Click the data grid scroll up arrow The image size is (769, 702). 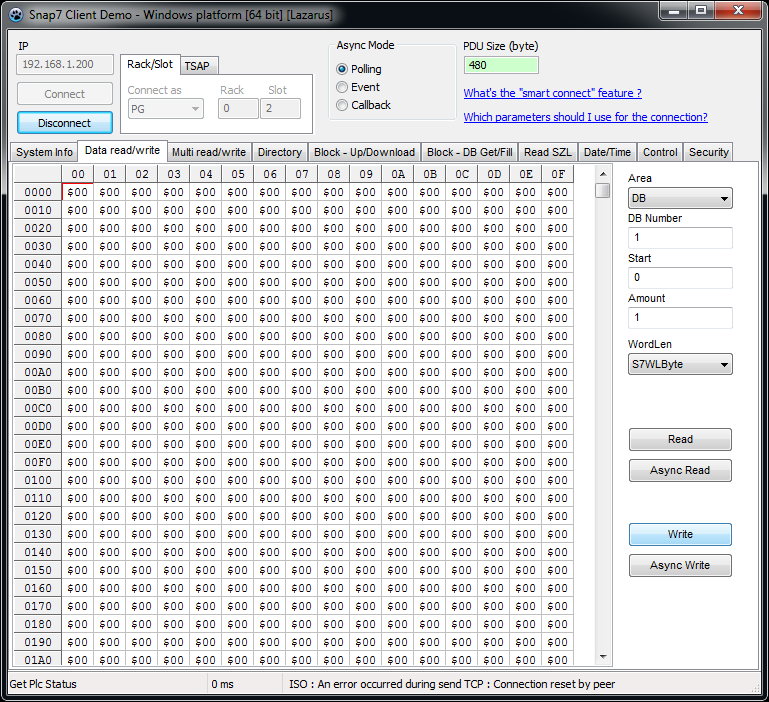pos(603,174)
